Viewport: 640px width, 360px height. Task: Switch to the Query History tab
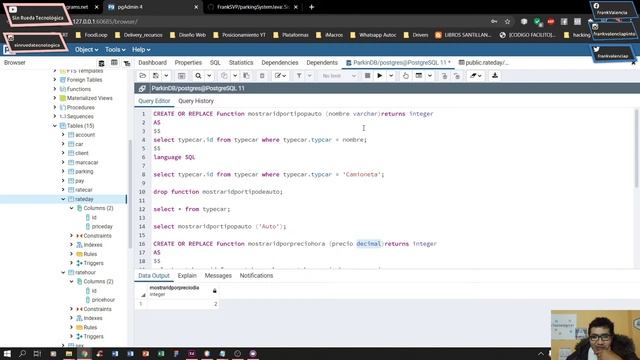pyautogui.click(x=196, y=101)
